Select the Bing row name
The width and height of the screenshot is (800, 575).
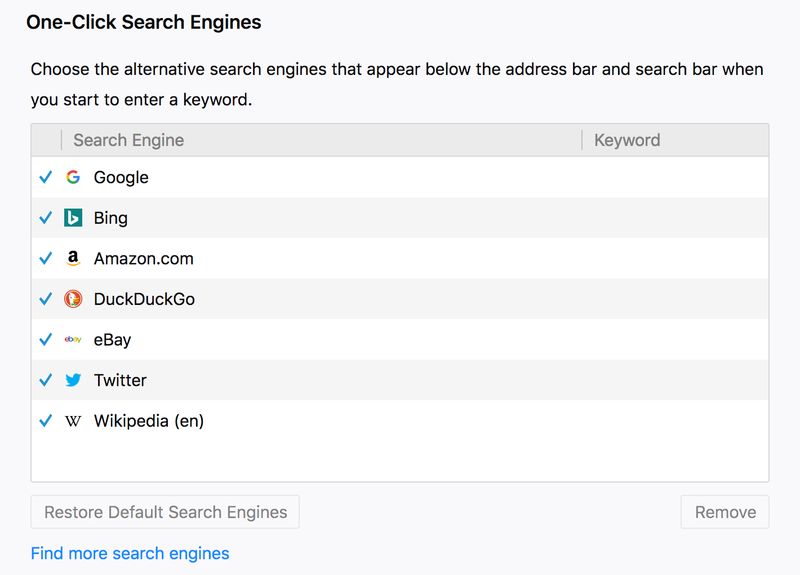[111, 218]
